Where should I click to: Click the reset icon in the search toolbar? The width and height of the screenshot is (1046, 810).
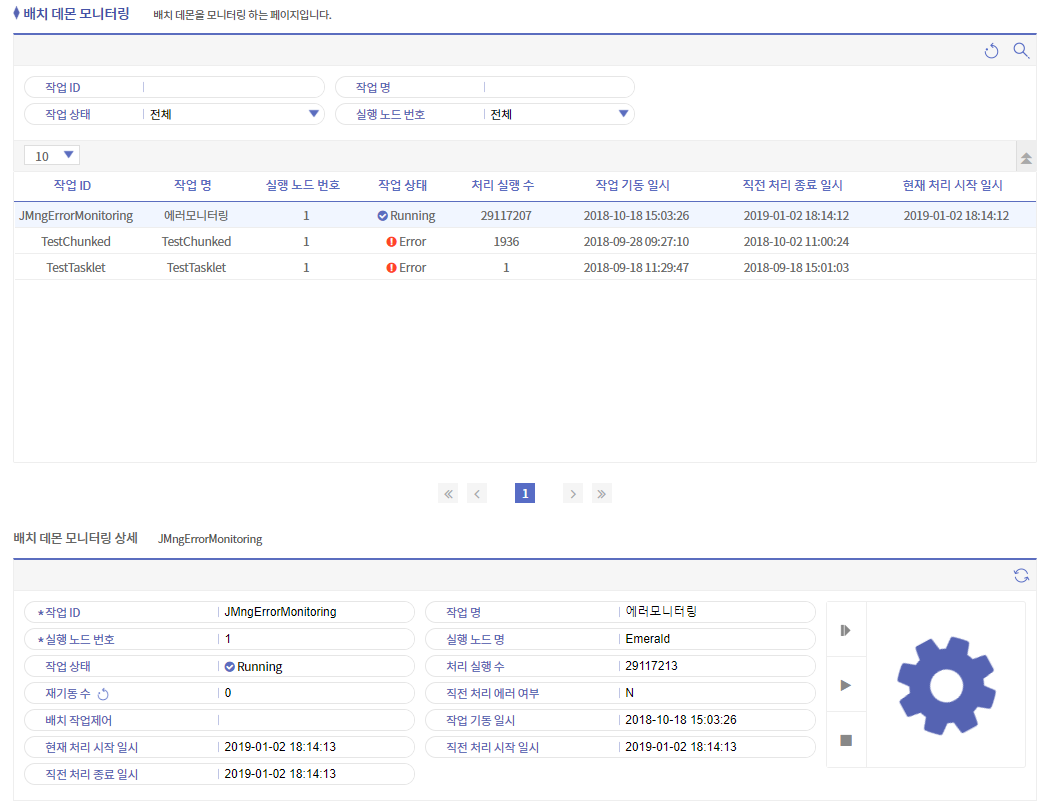coord(991,51)
